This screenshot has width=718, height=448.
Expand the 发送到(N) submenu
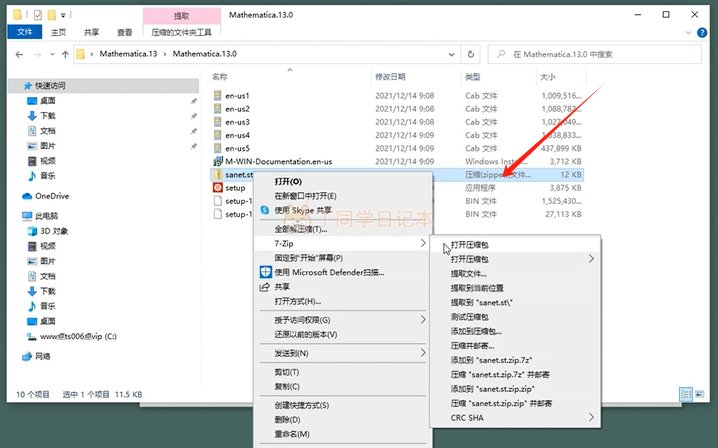tap(423, 353)
